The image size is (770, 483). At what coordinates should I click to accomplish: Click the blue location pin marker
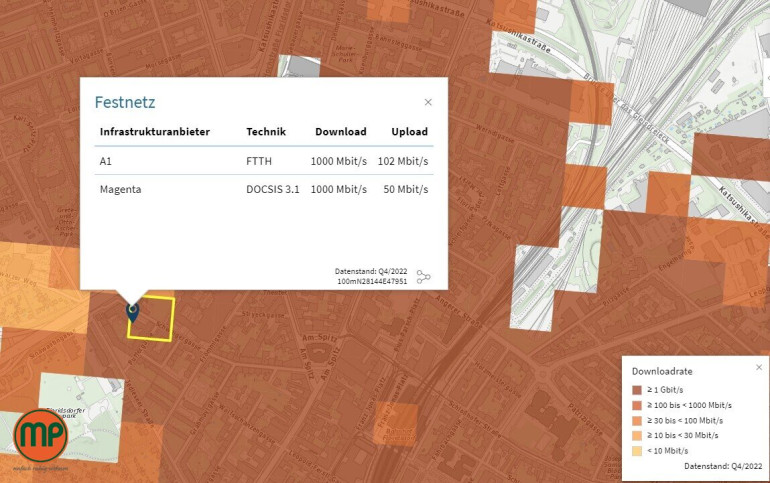click(x=133, y=312)
